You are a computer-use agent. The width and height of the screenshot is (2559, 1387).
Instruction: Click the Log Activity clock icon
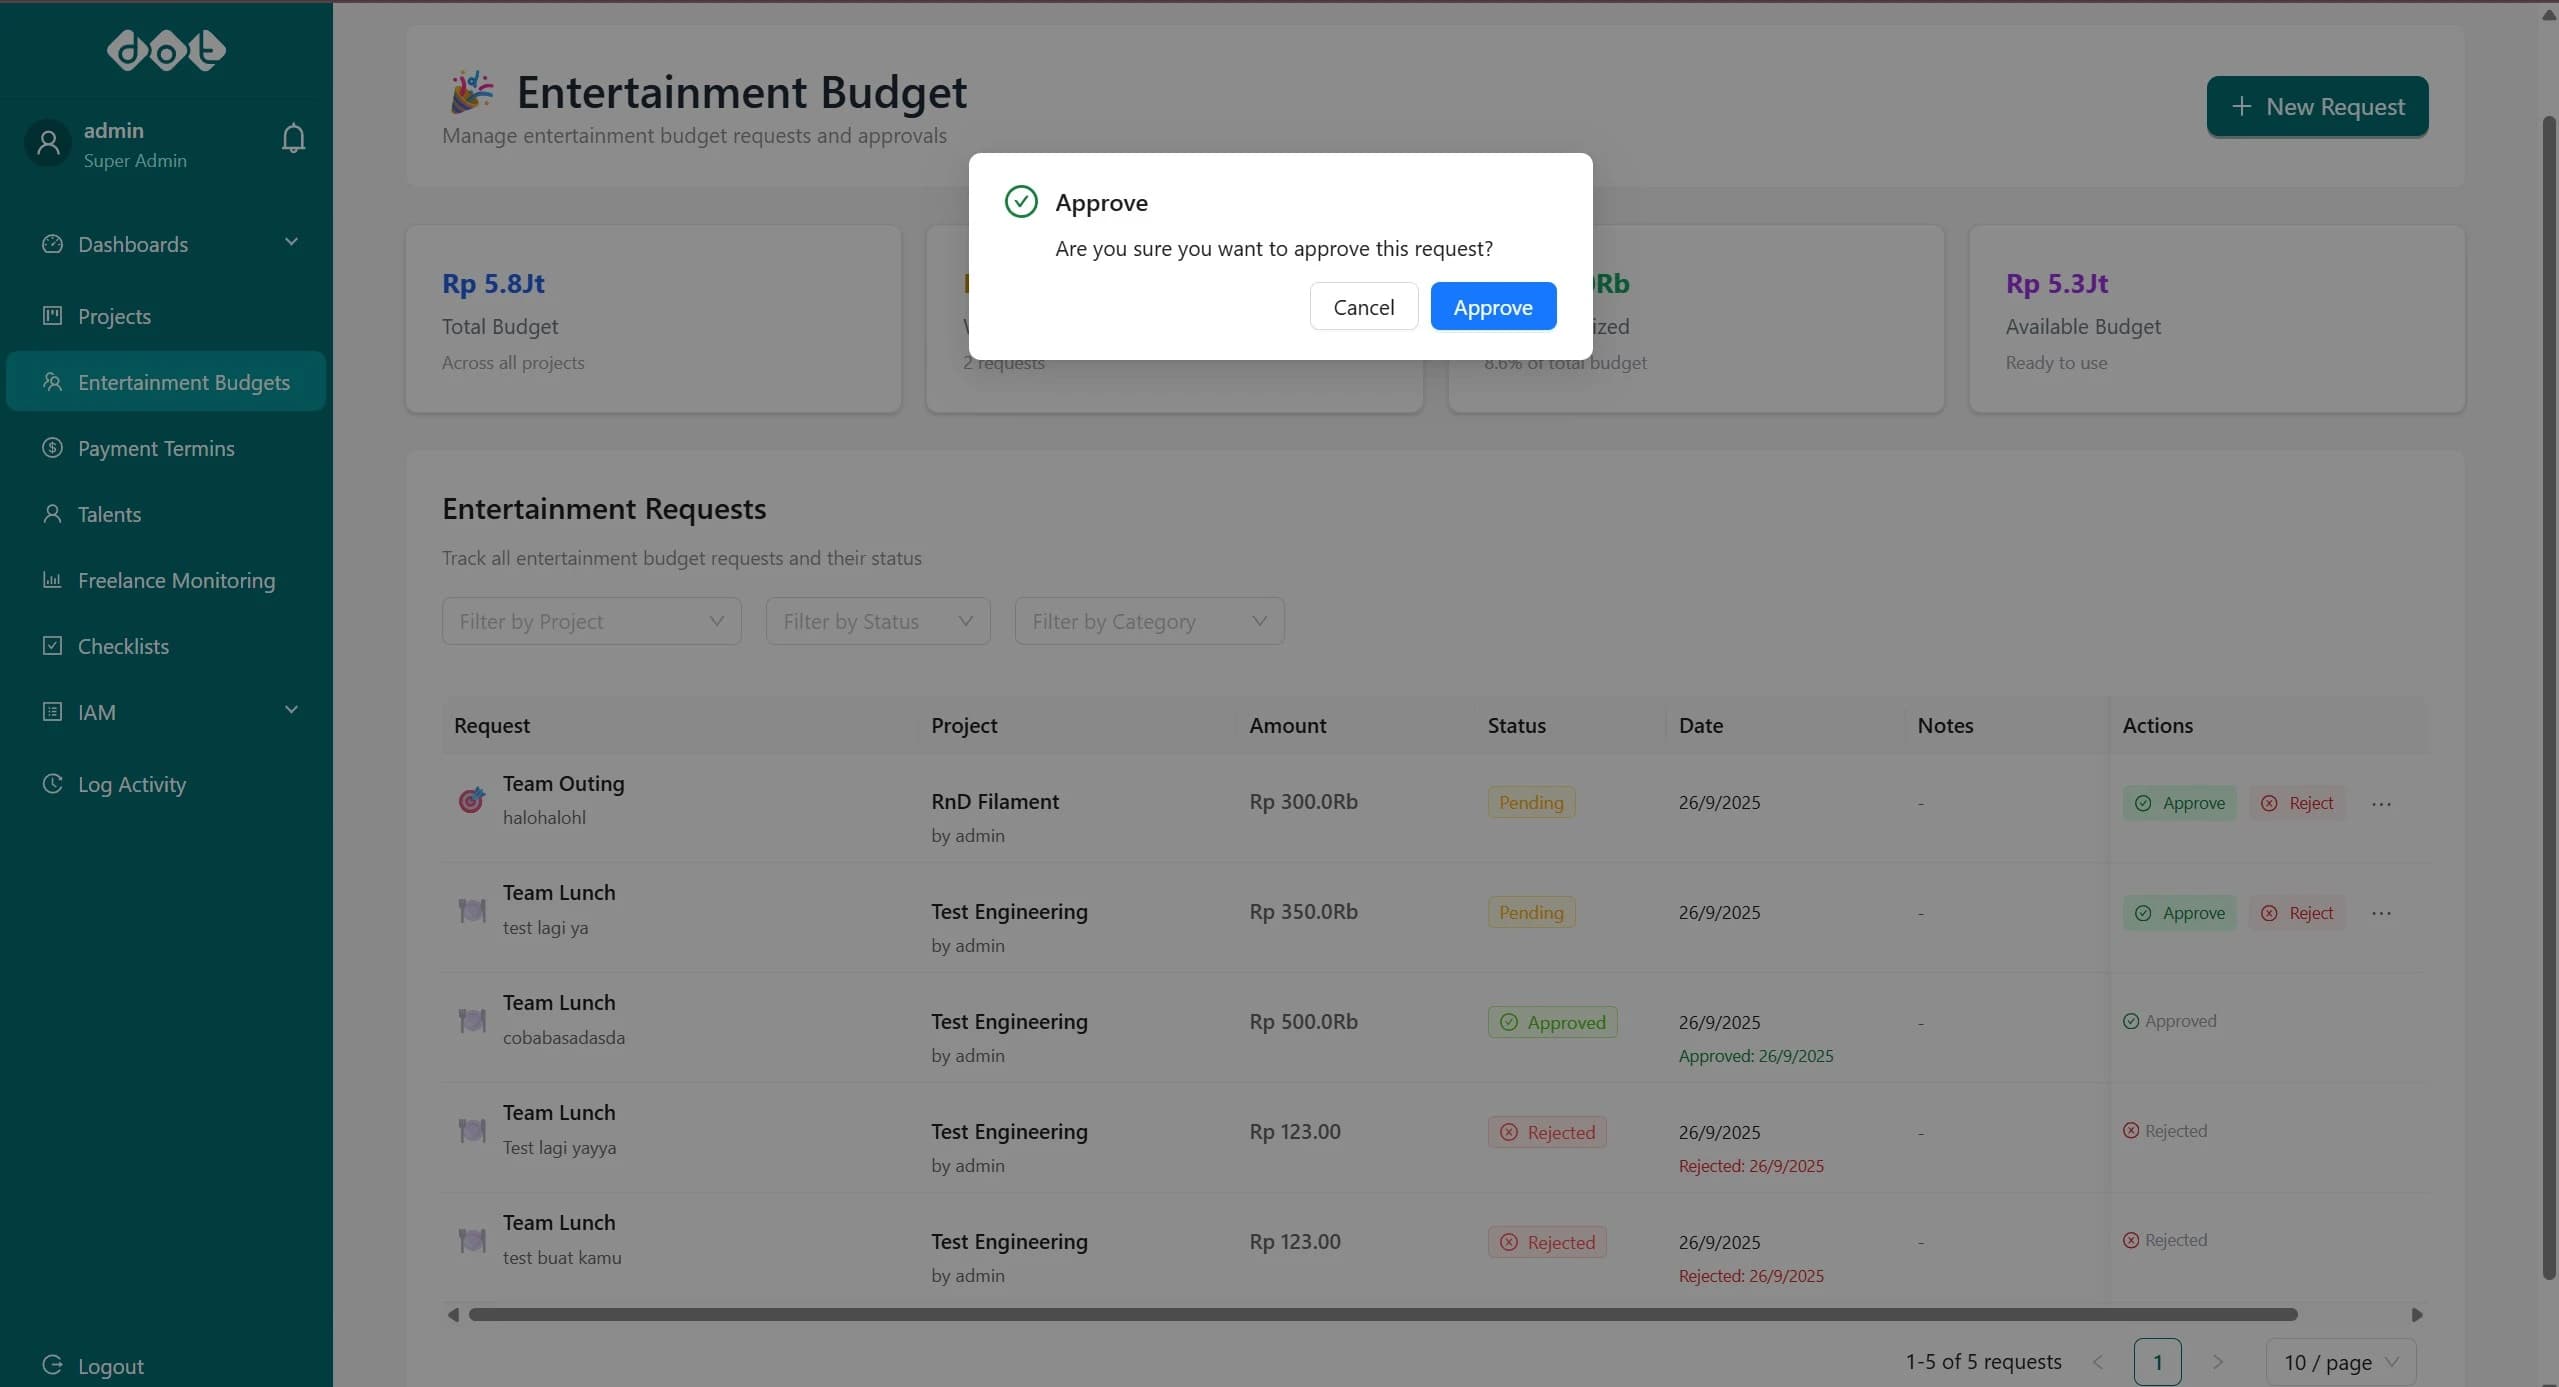tap(53, 784)
